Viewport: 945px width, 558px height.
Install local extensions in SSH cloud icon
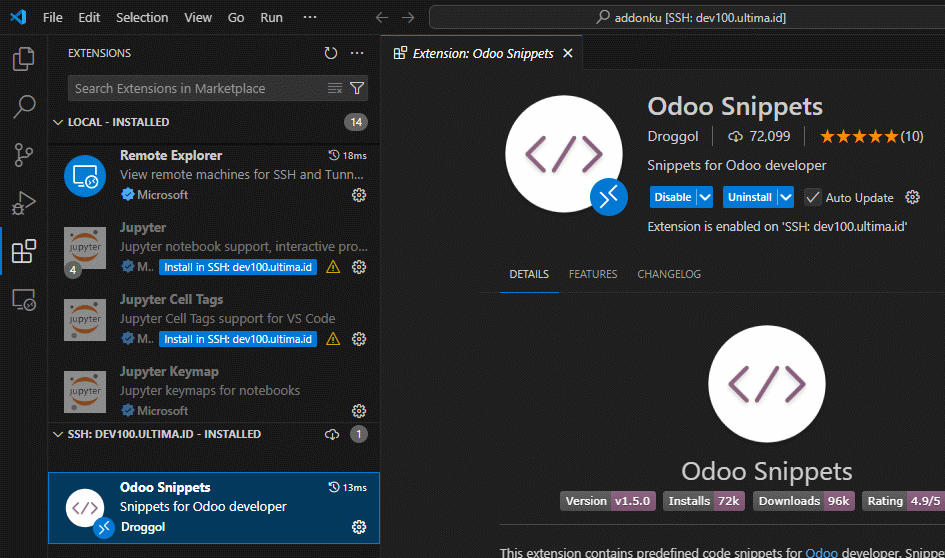331,434
